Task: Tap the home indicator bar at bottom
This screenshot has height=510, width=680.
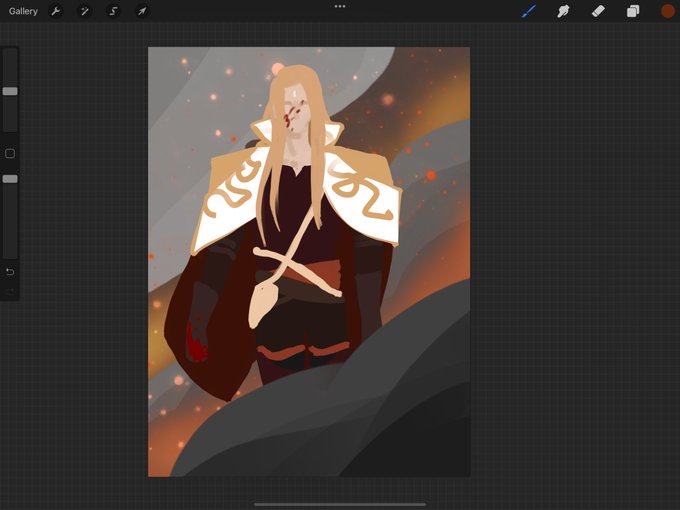Action: 340,504
